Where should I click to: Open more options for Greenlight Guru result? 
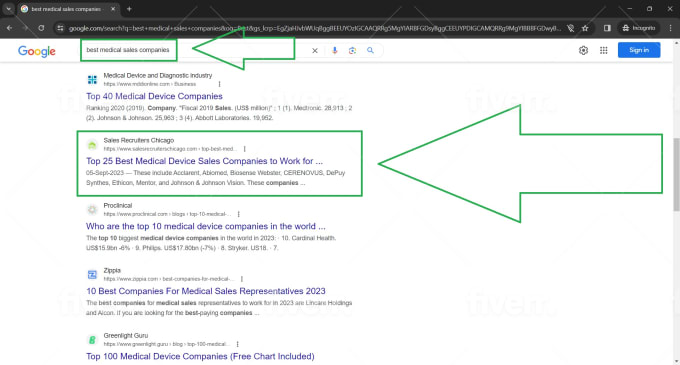238,344
